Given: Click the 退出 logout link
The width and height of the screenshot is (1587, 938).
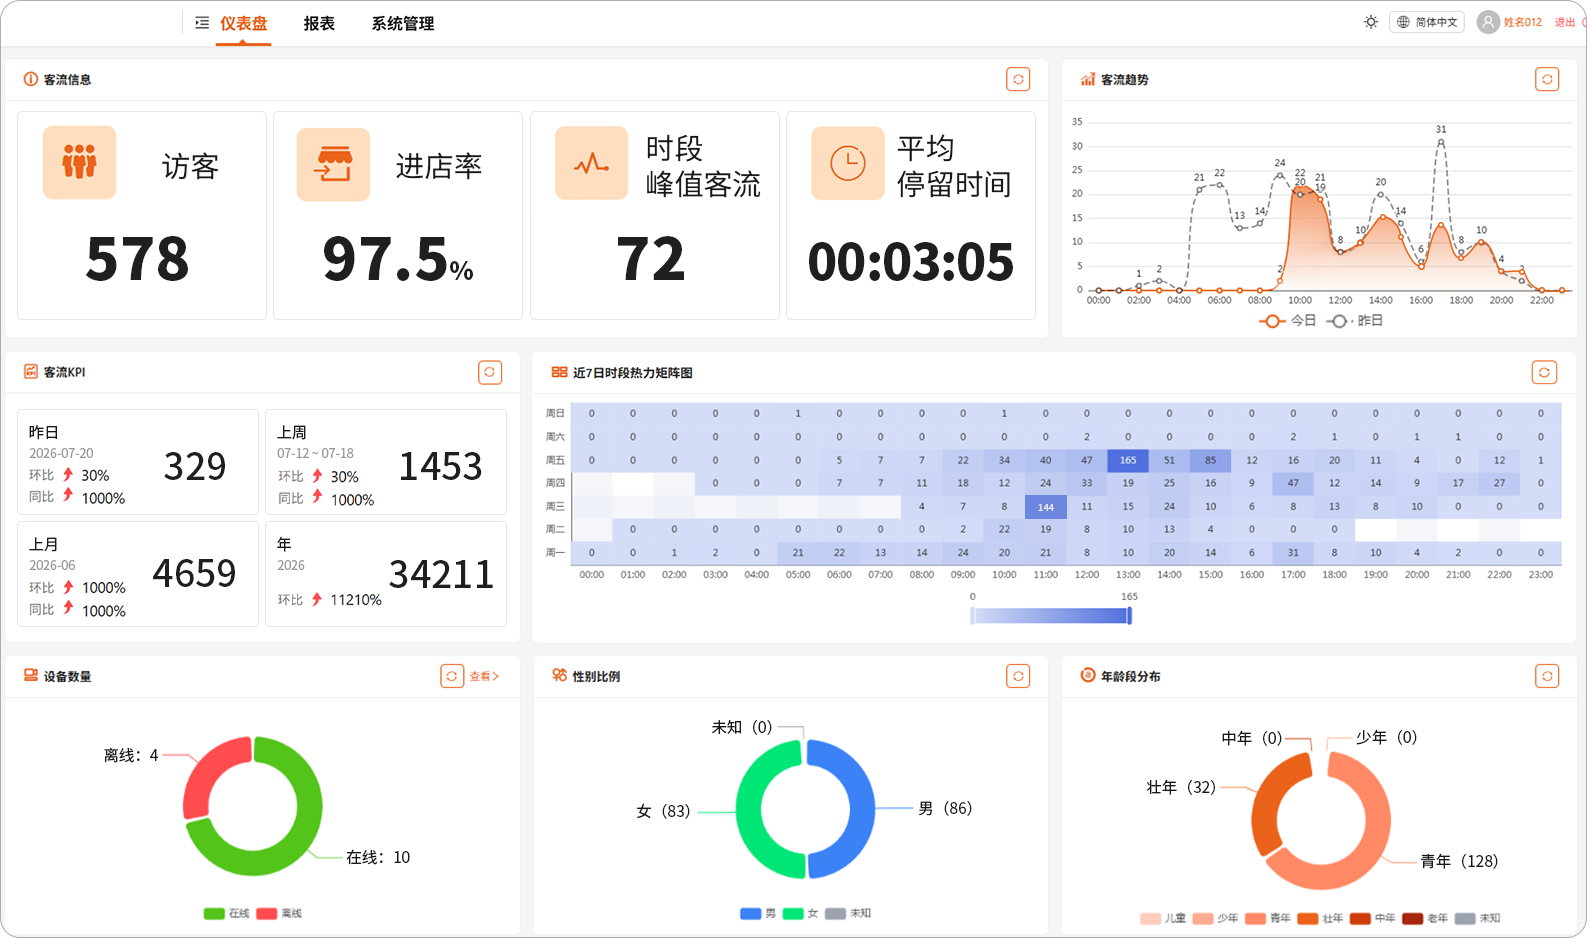Looking at the screenshot, I should coord(1565,22).
